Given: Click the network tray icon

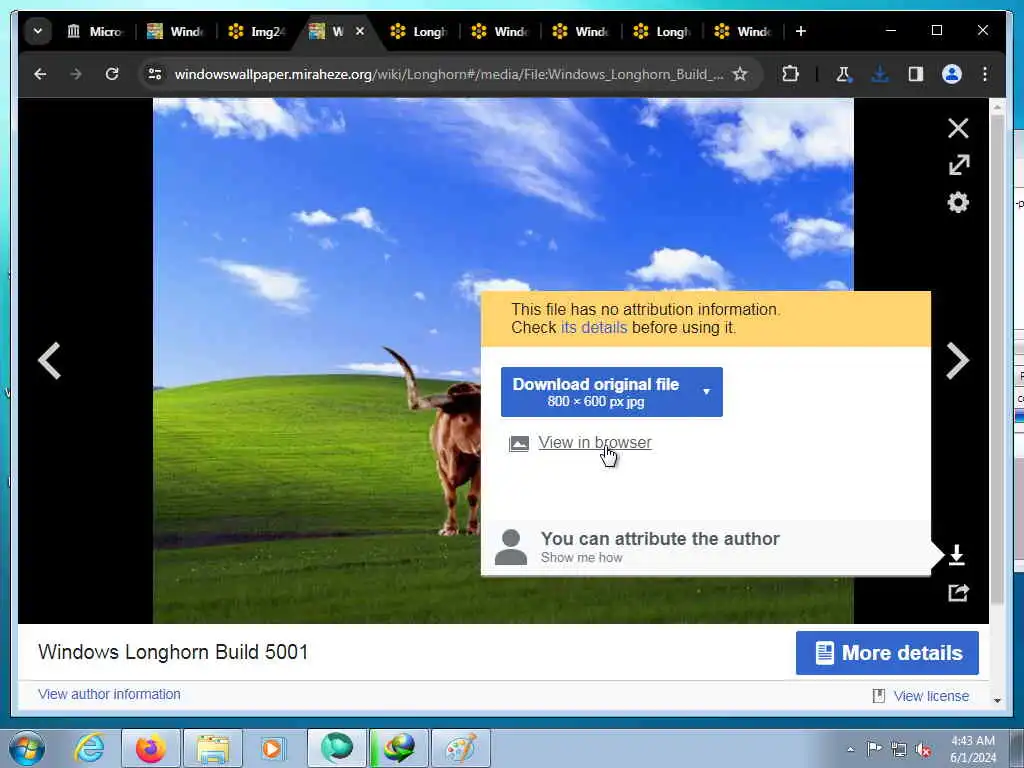Looking at the screenshot, I should (899, 749).
